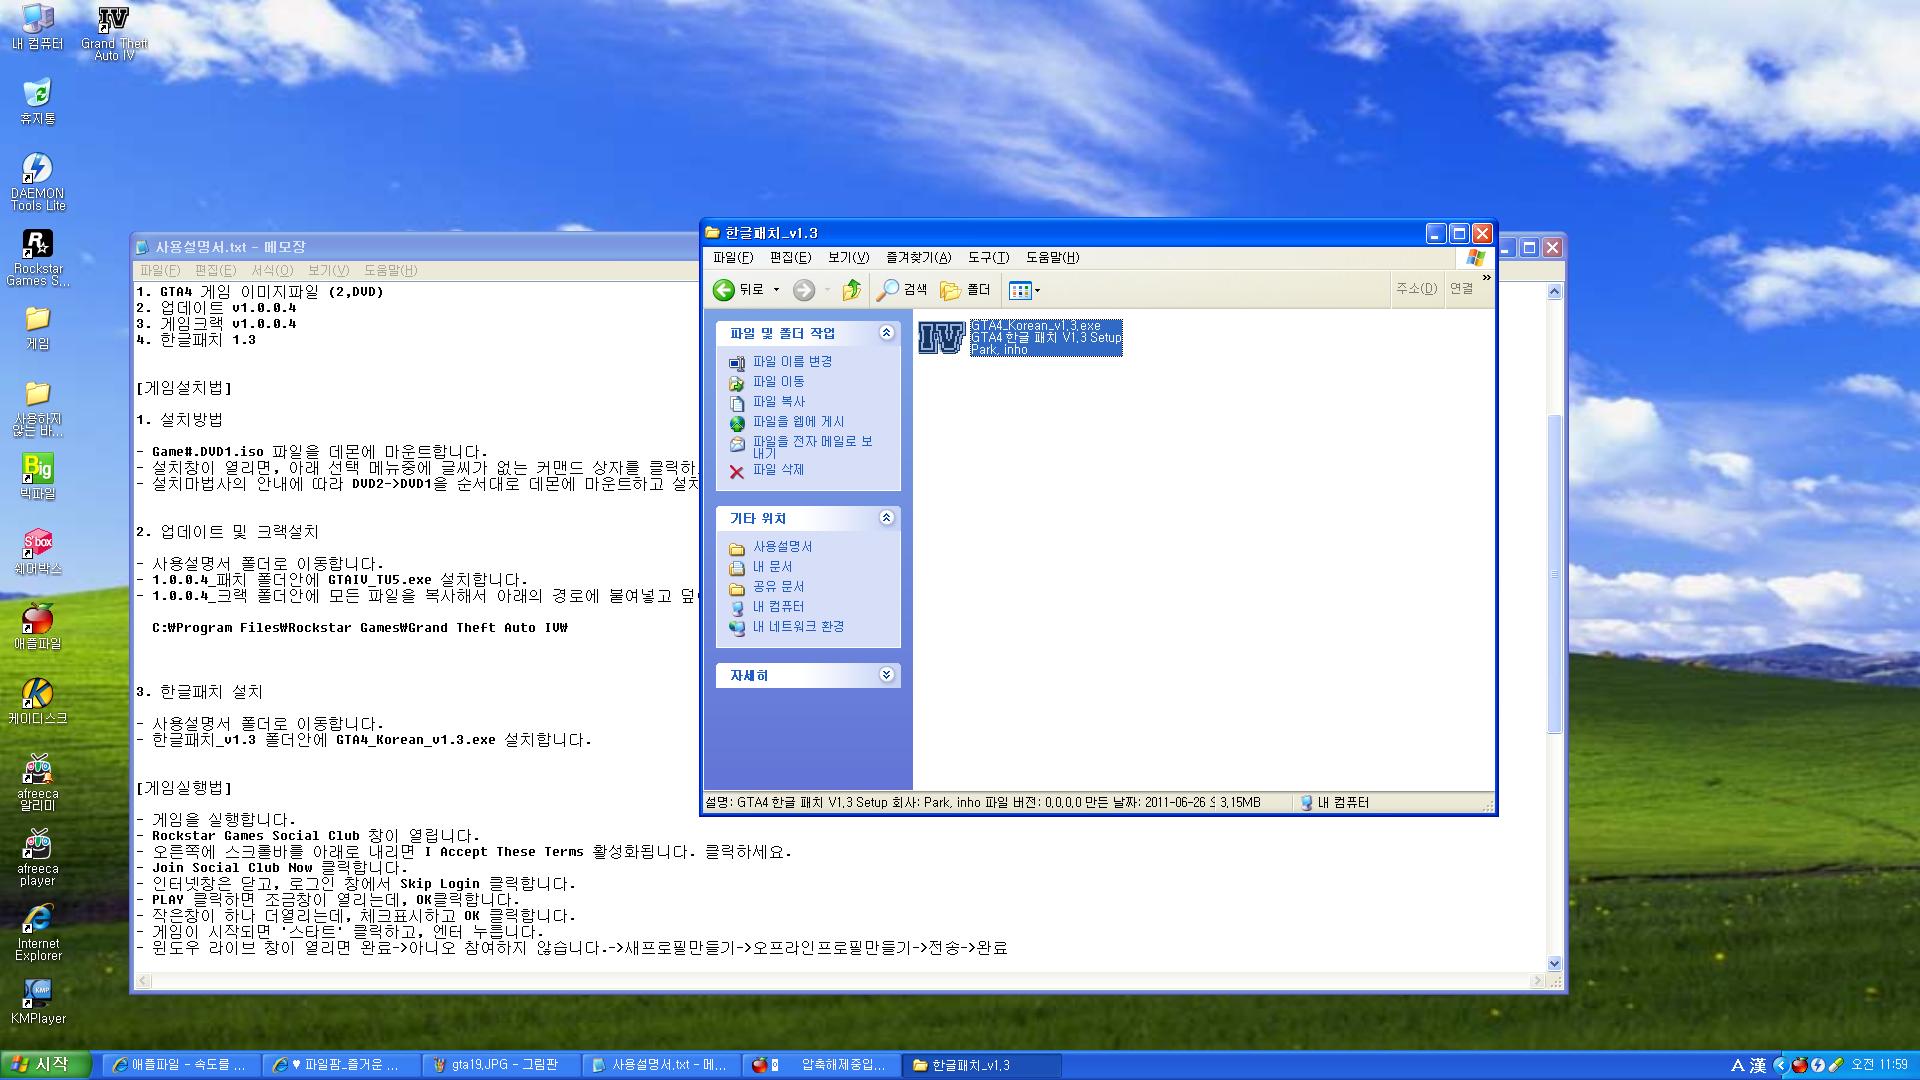Switch to gta19.JPG 그림판 taskbar button
This screenshot has width=1920, height=1080.
click(x=501, y=1065)
